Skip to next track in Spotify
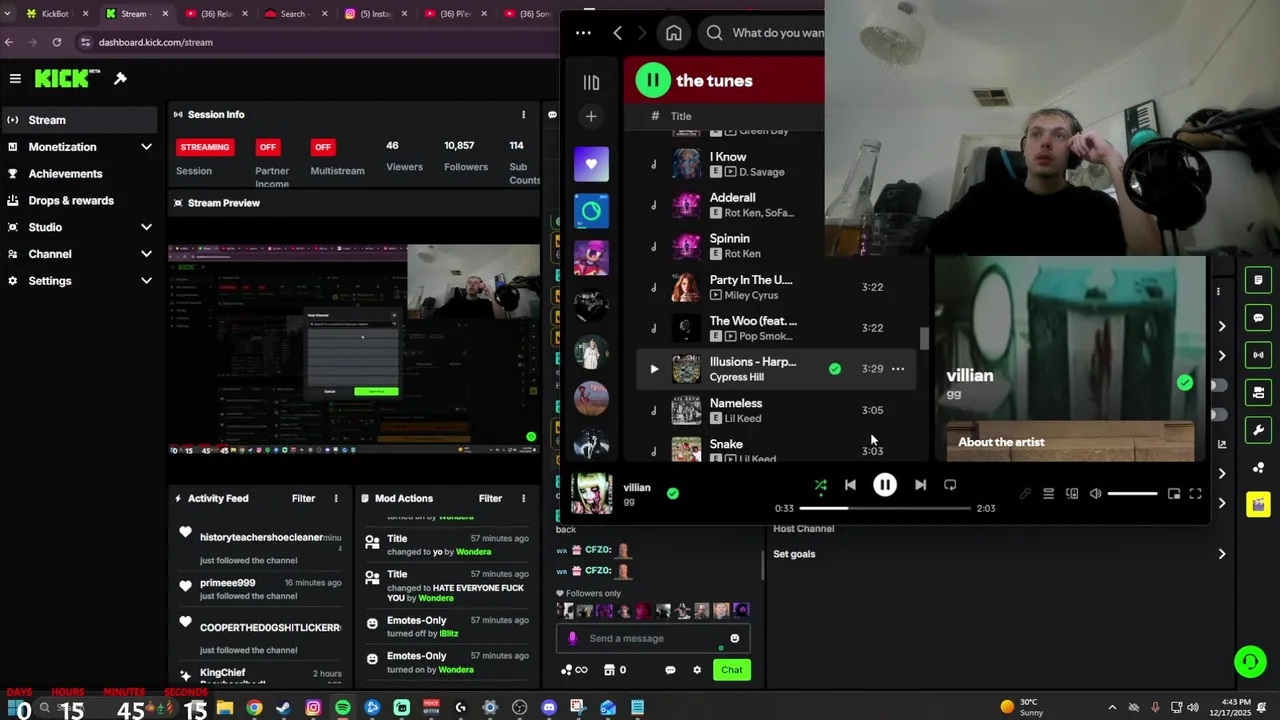The width and height of the screenshot is (1280, 720). tap(920, 485)
